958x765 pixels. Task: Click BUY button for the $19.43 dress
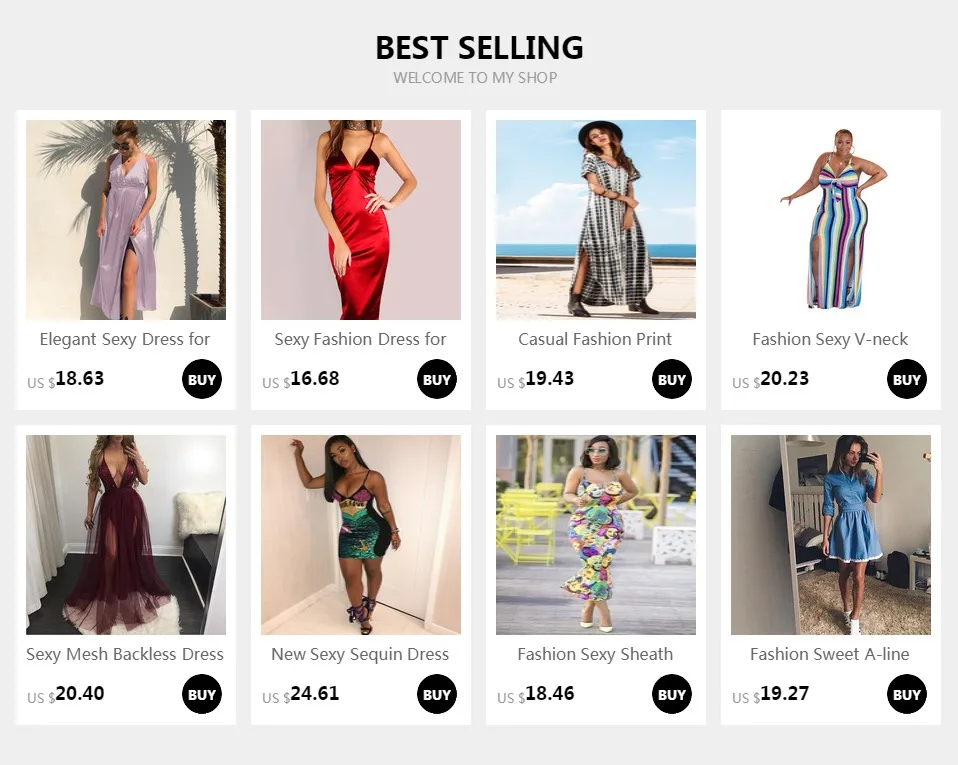(x=671, y=379)
